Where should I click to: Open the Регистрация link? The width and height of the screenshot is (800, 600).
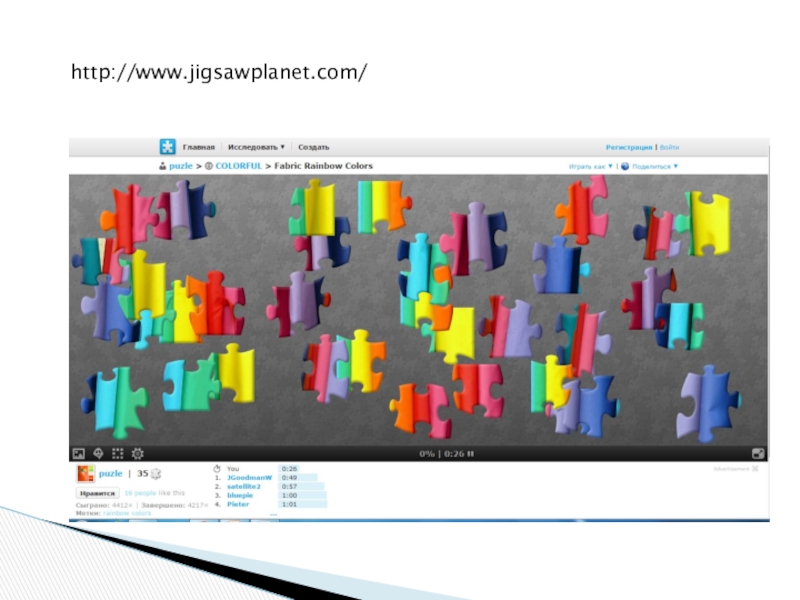point(628,147)
